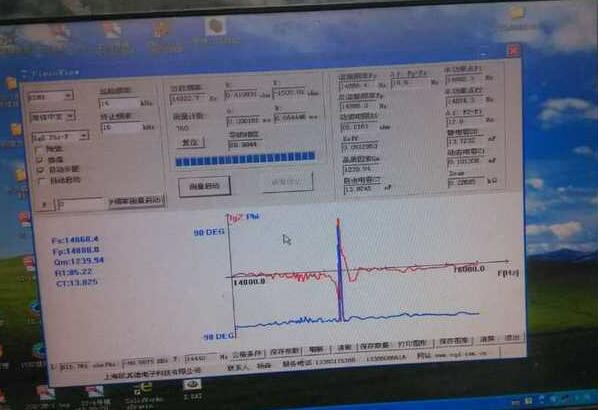
Task: Click the 测量开始 start measurement button
Action: [204, 186]
